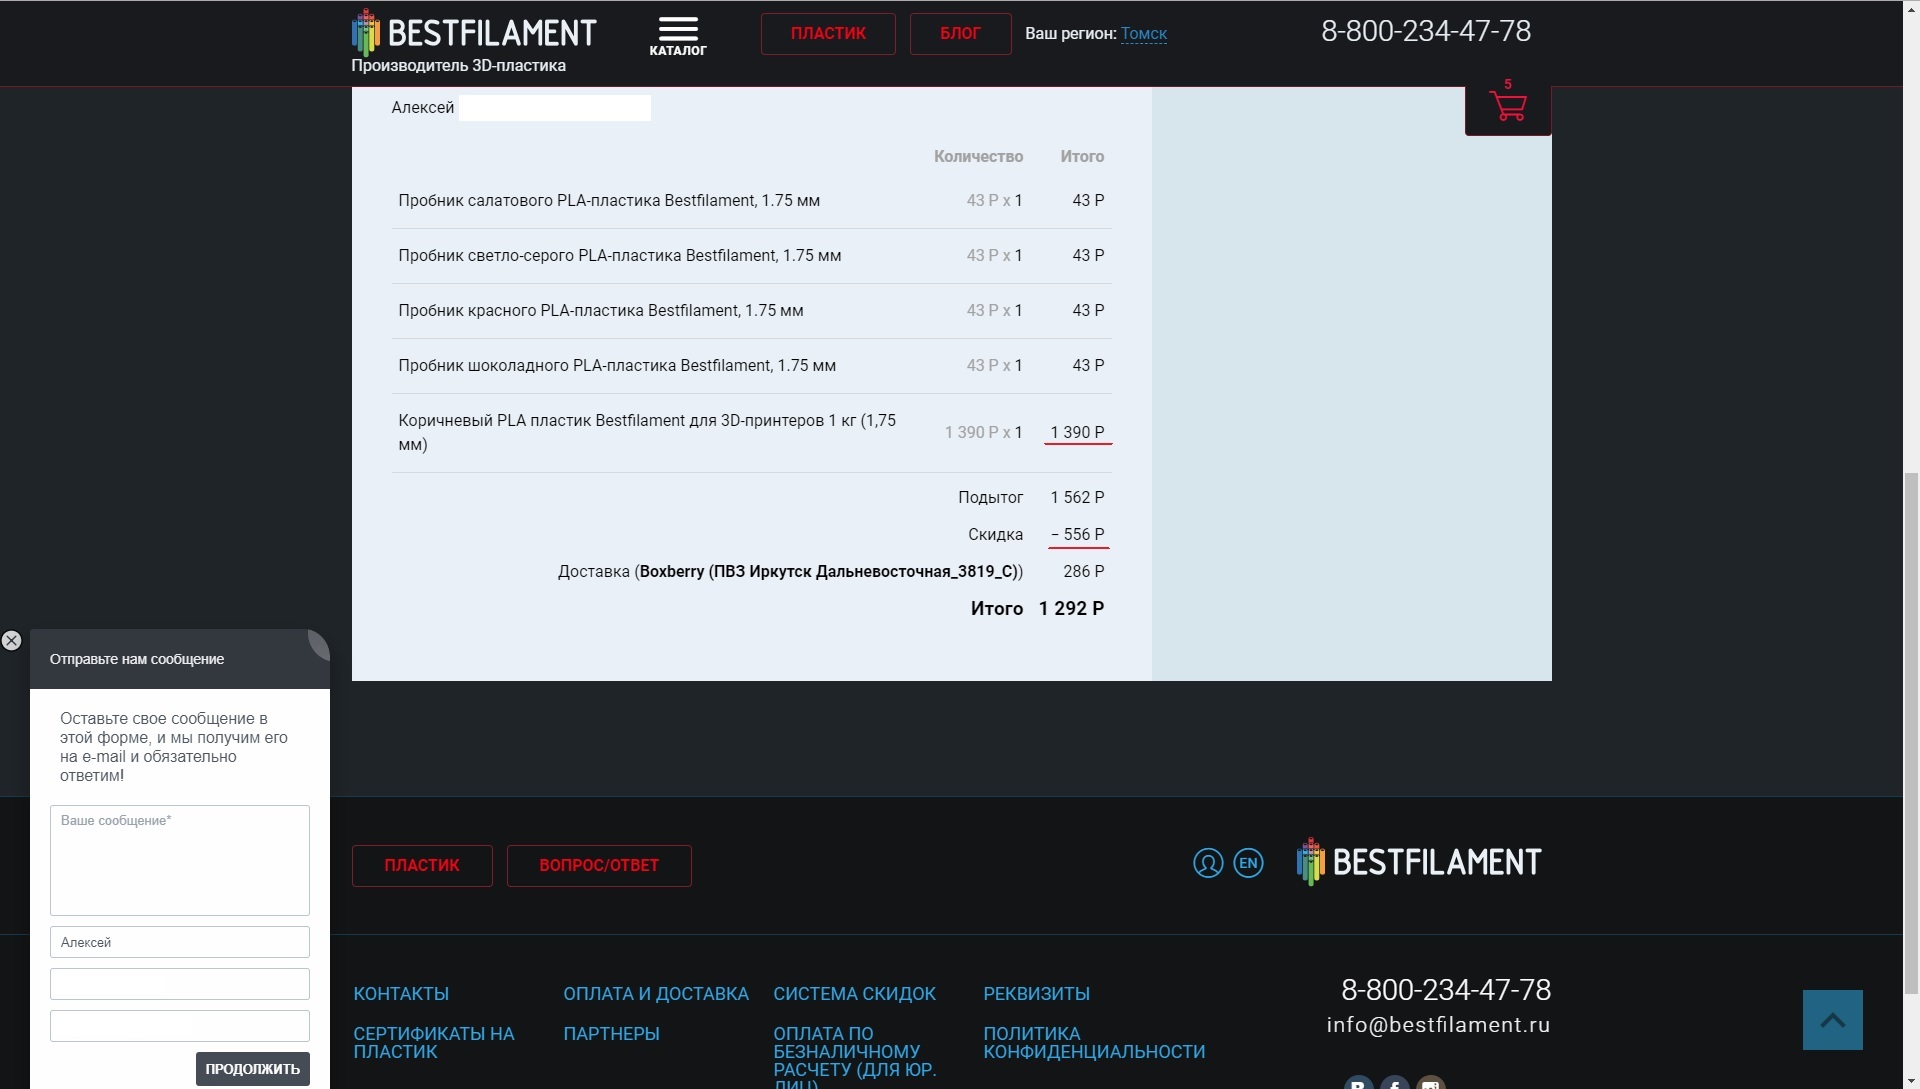Open the КОНТАКТЫ footer link

(401, 994)
